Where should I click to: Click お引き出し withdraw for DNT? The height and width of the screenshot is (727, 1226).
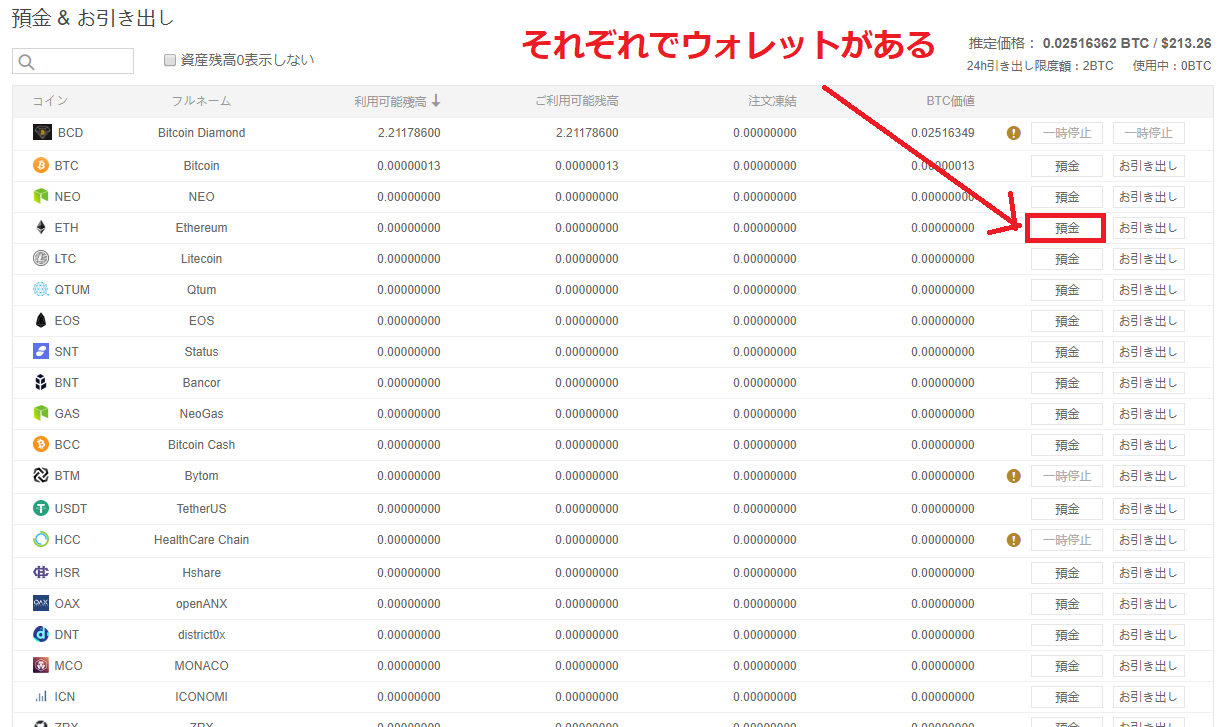[1149, 635]
